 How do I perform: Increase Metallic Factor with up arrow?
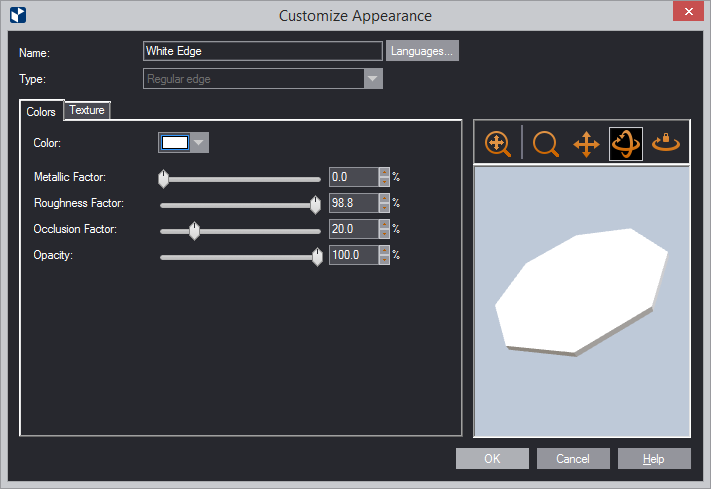tap(384, 172)
